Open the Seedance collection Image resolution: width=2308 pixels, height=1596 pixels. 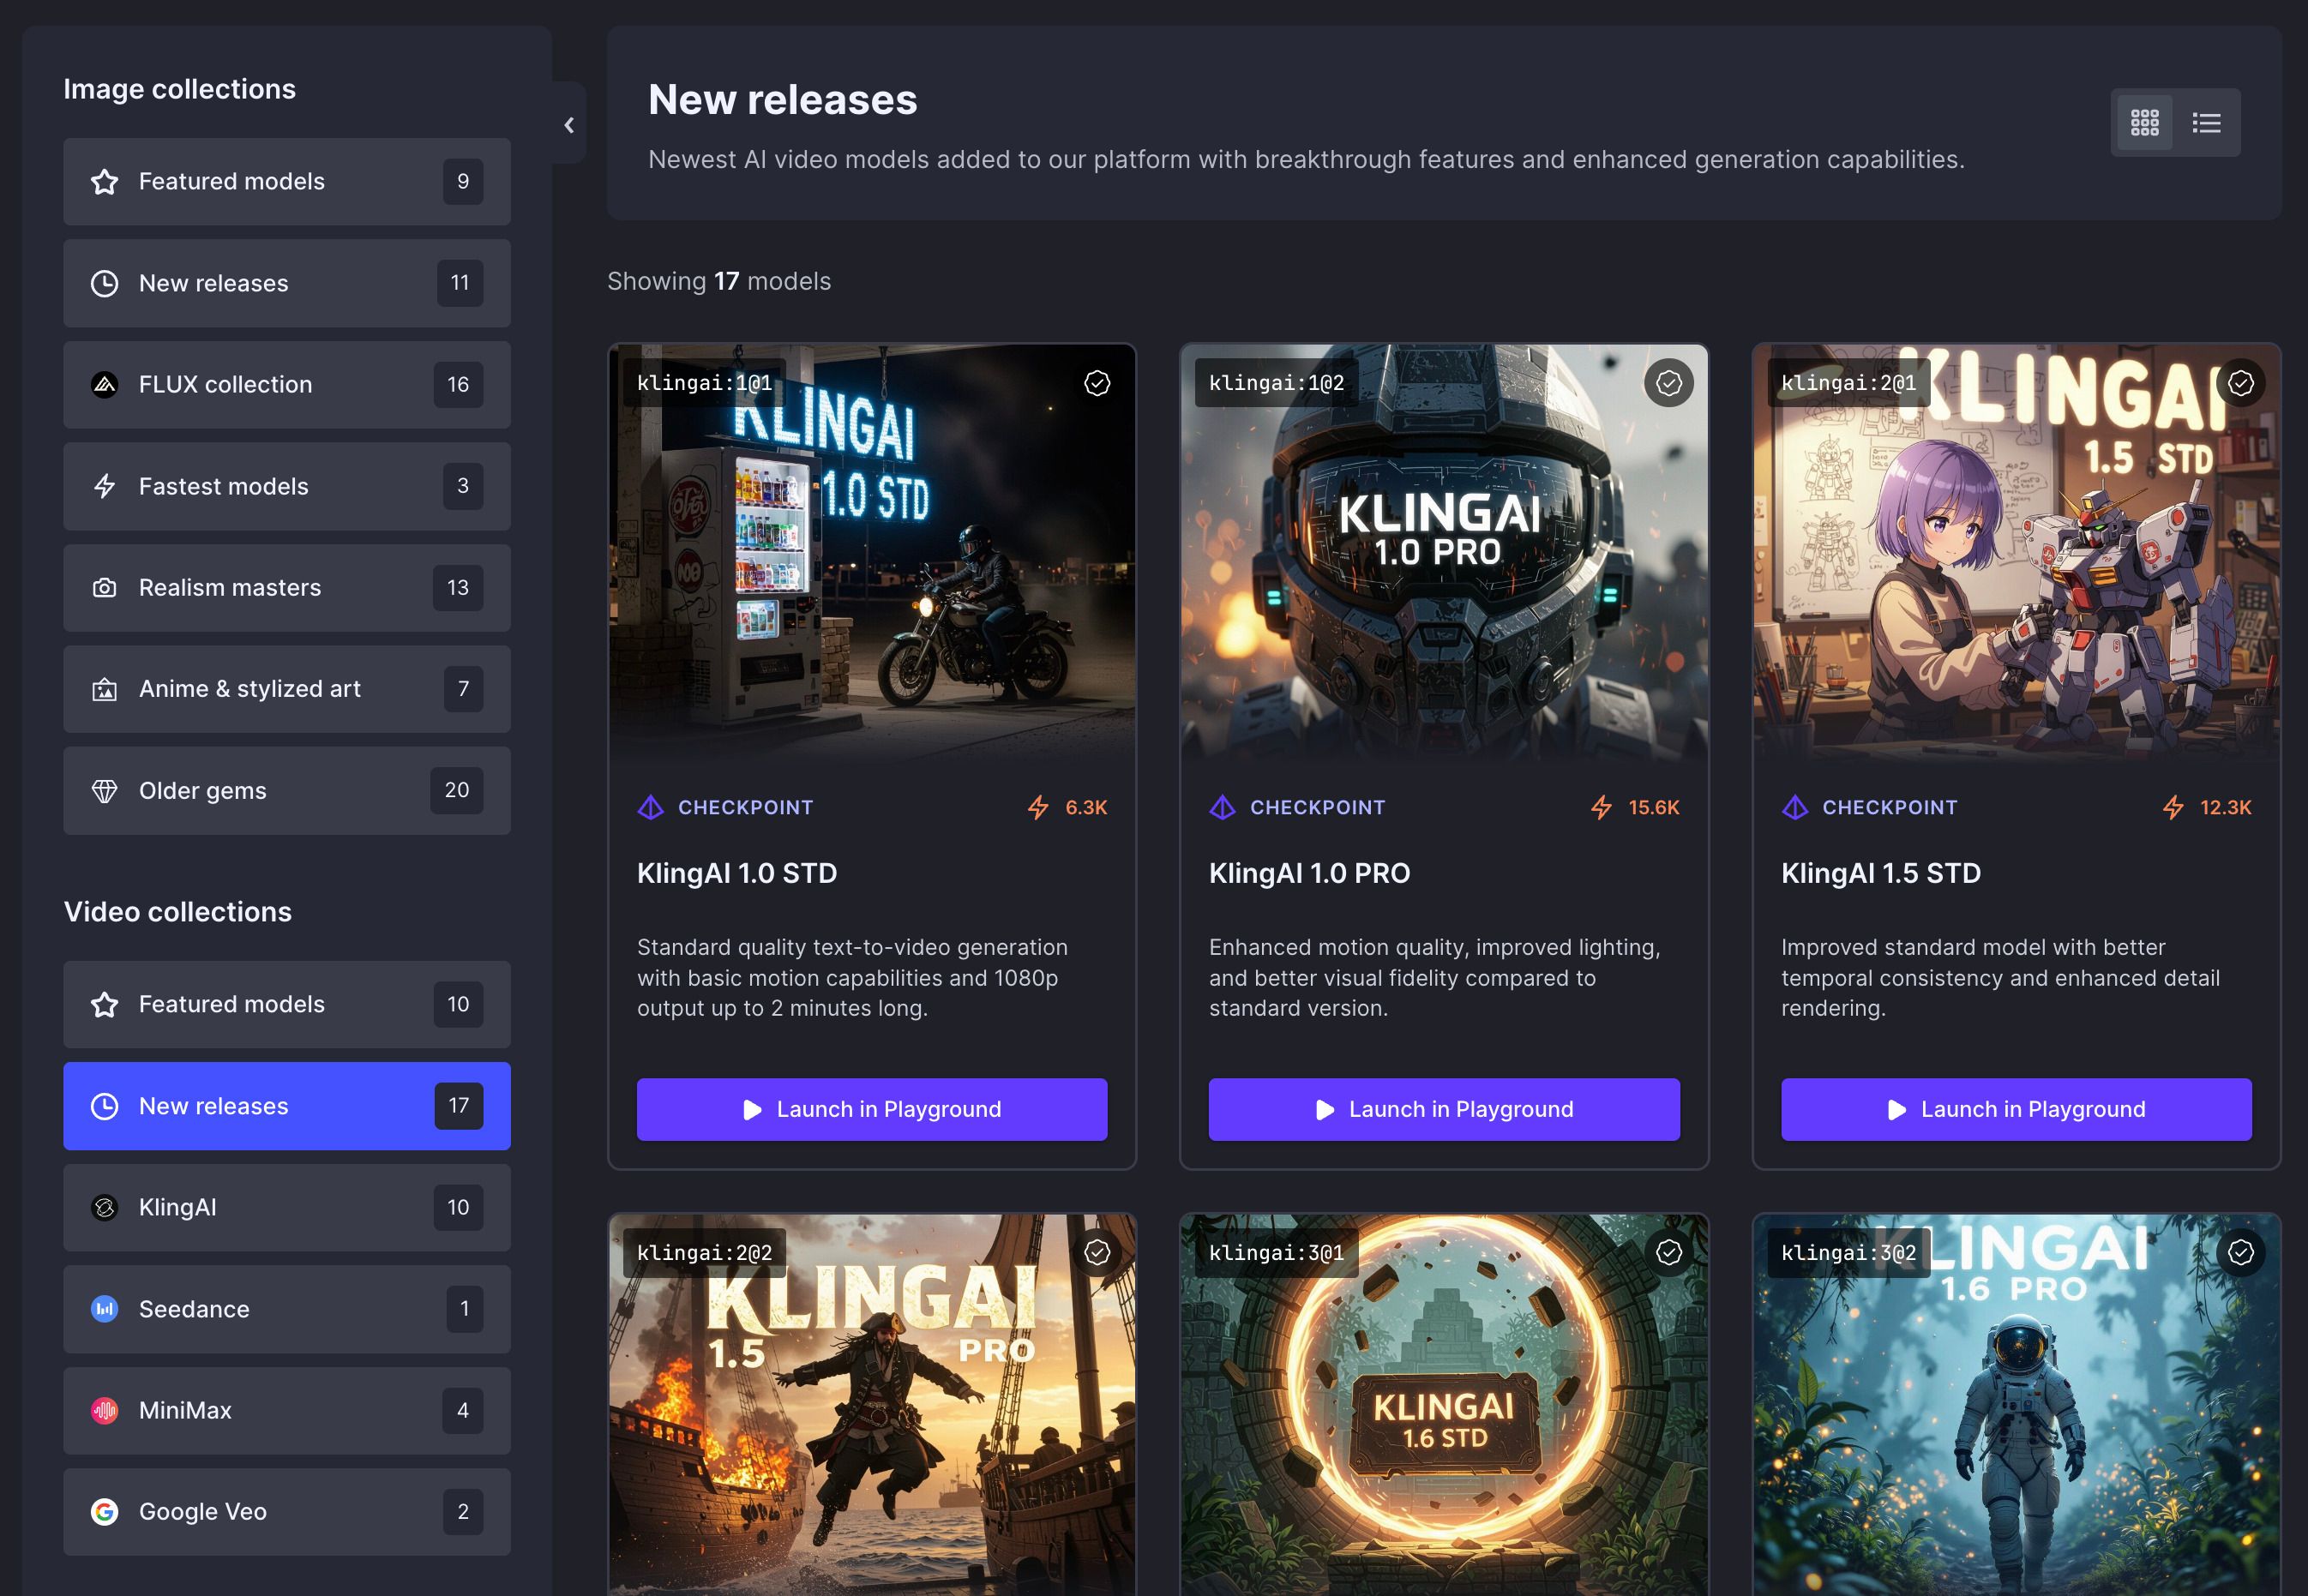click(286, 1309)
